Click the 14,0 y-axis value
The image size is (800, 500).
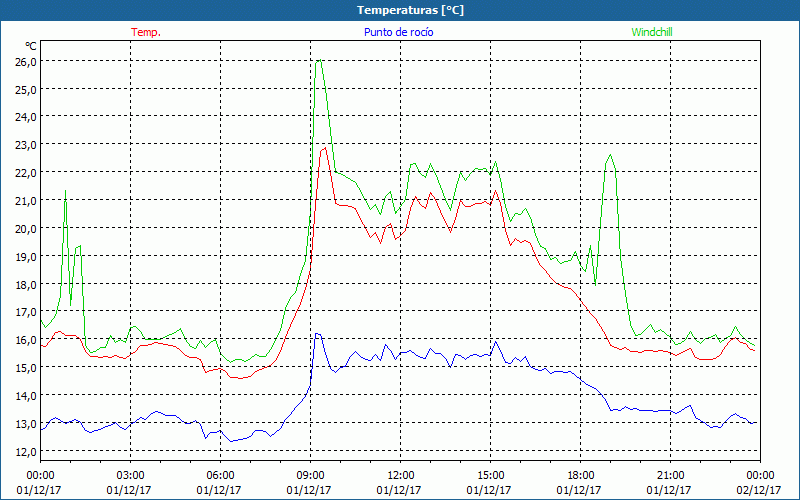click(26, 395)
